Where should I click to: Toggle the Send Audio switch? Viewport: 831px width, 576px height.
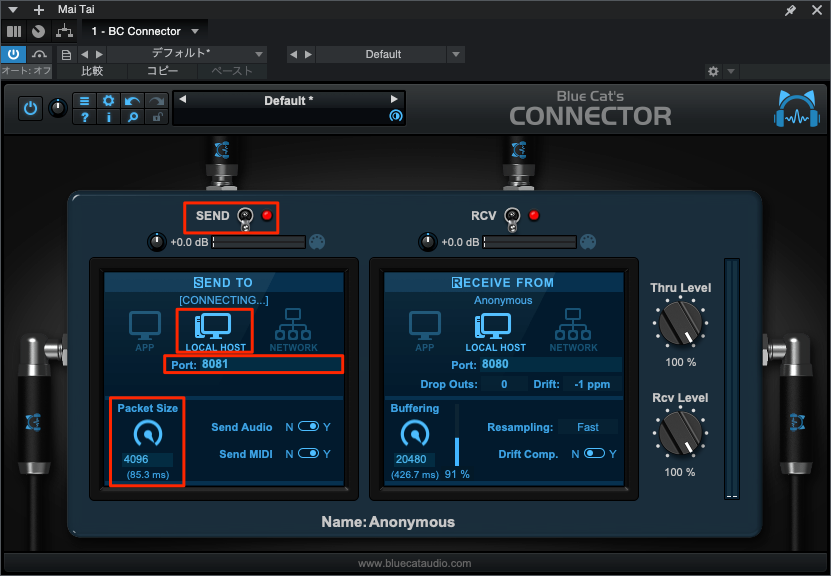click(x=308, y=427)
